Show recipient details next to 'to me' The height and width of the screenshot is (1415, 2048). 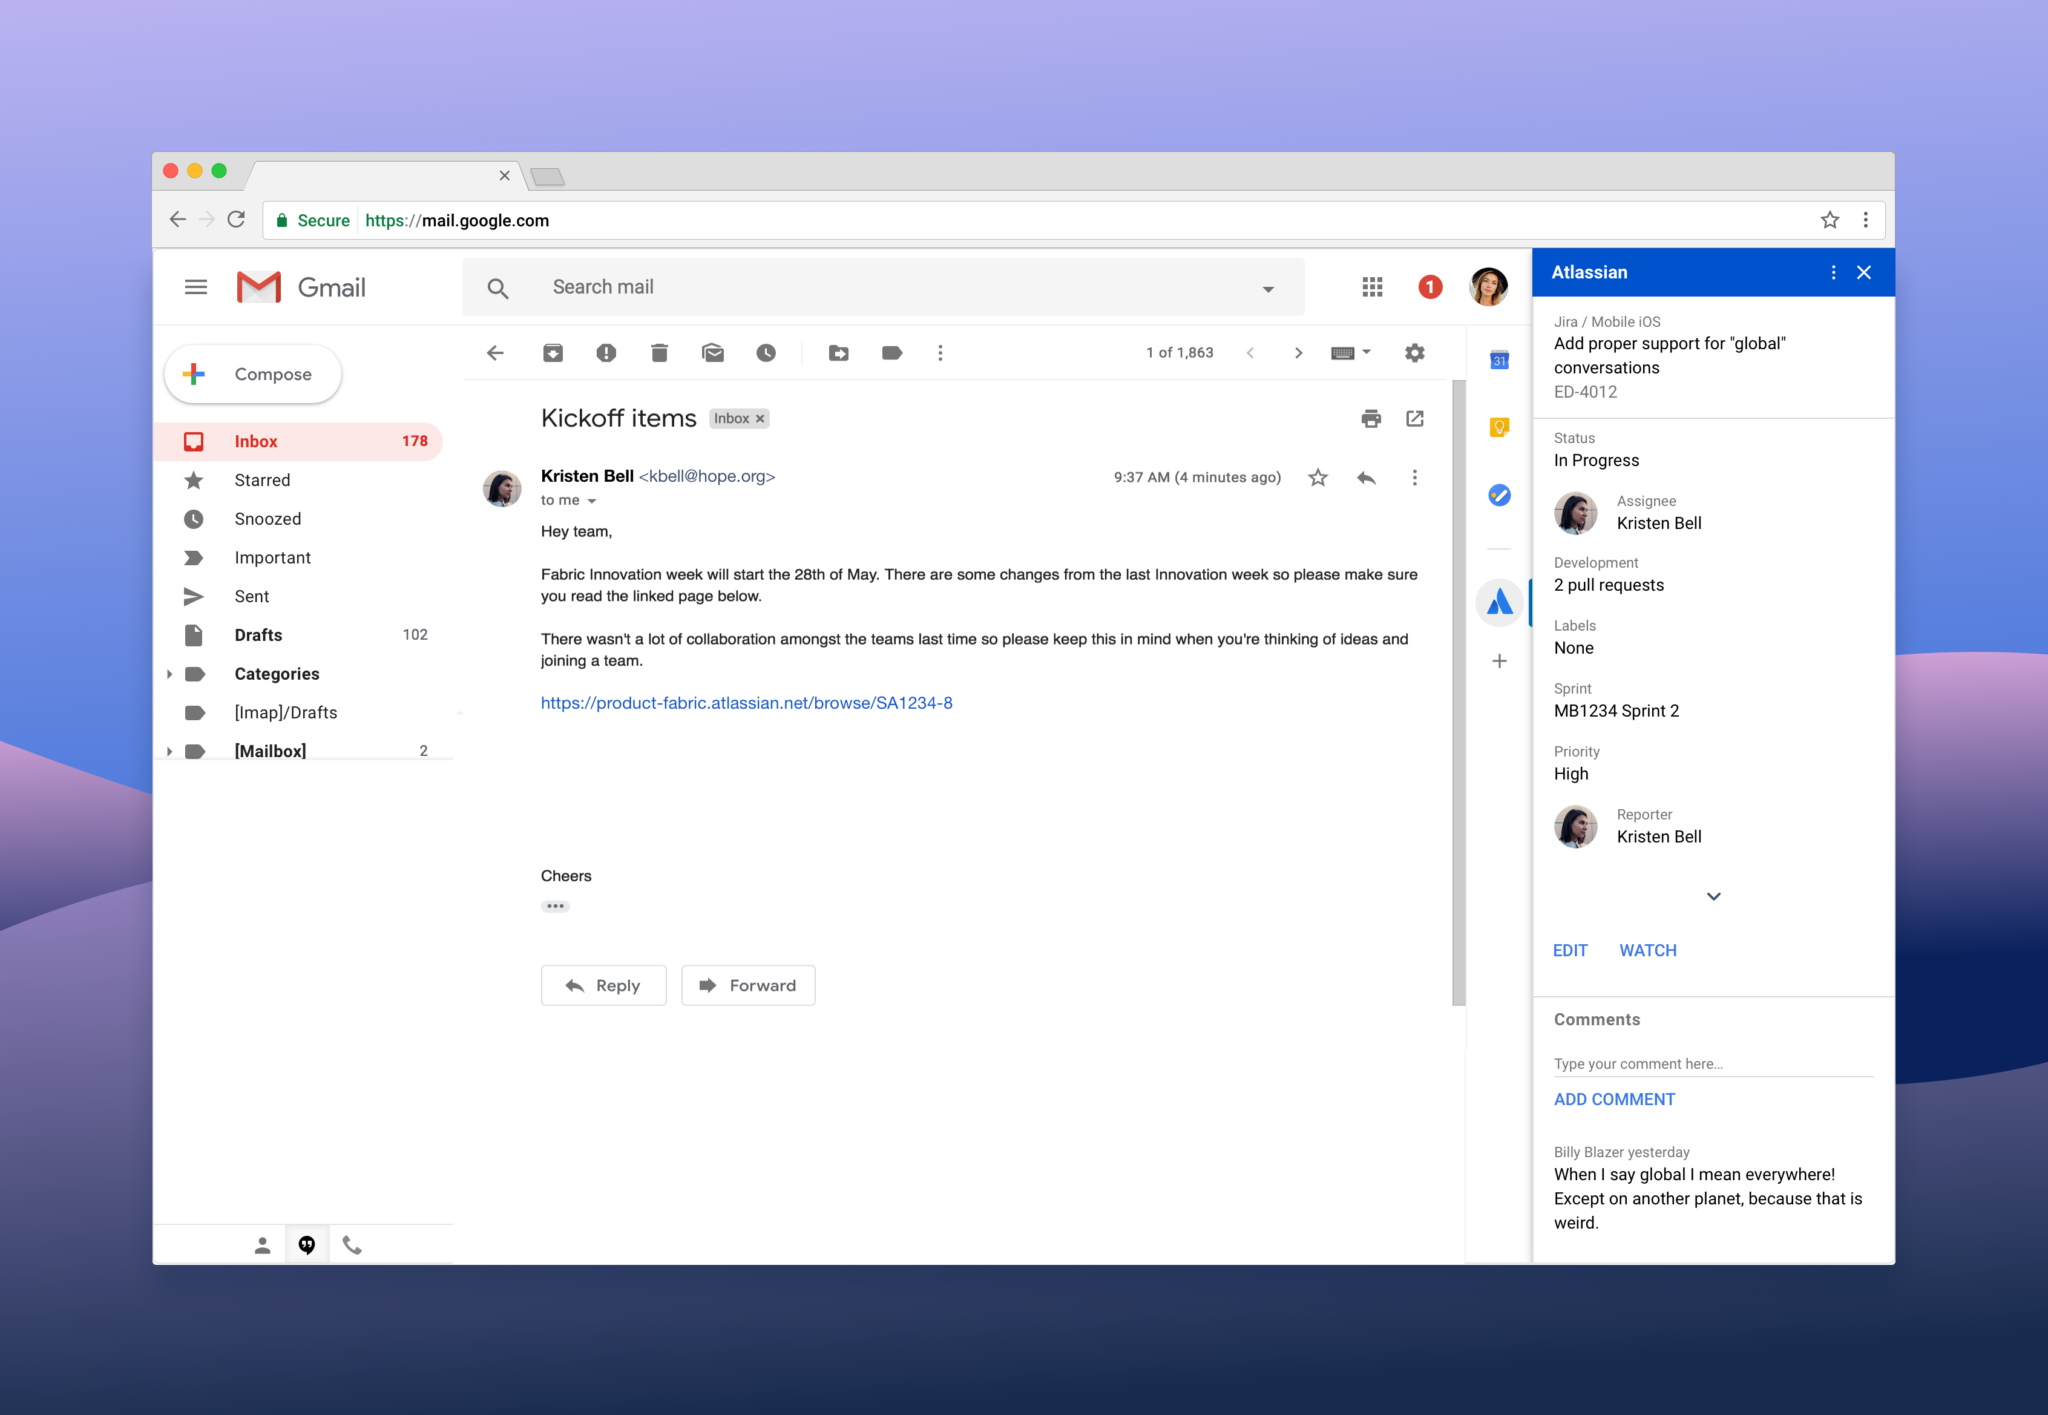[591, 501]
